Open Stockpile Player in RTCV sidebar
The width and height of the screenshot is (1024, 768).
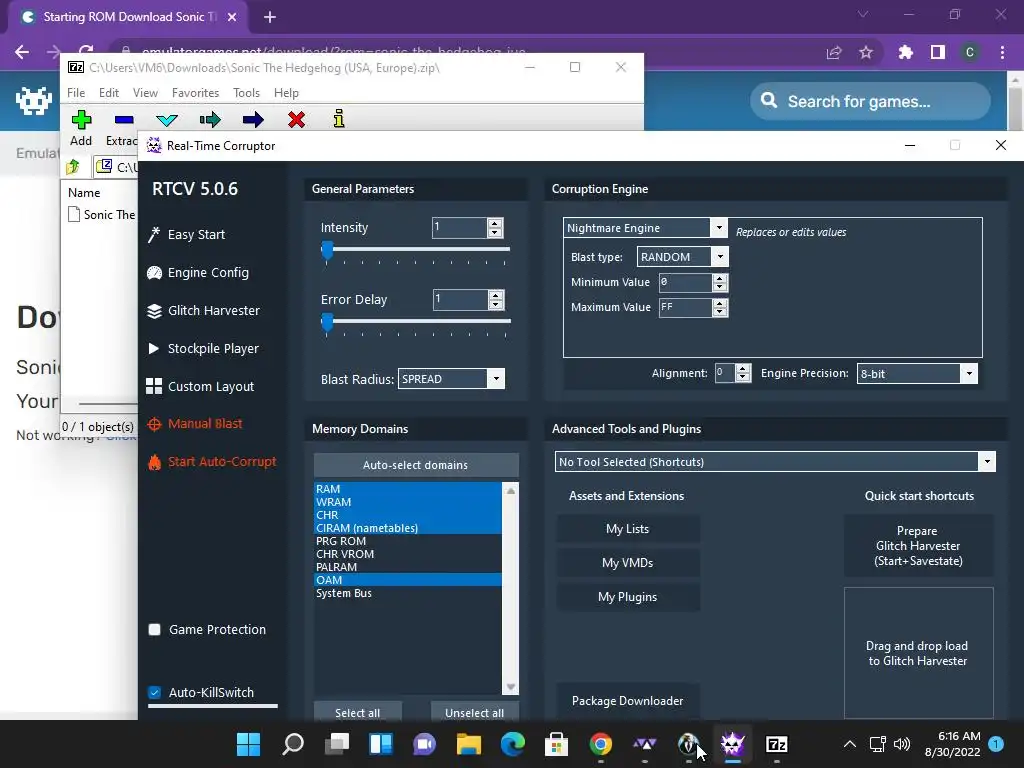pyautogui.click(x=203, y=348)
